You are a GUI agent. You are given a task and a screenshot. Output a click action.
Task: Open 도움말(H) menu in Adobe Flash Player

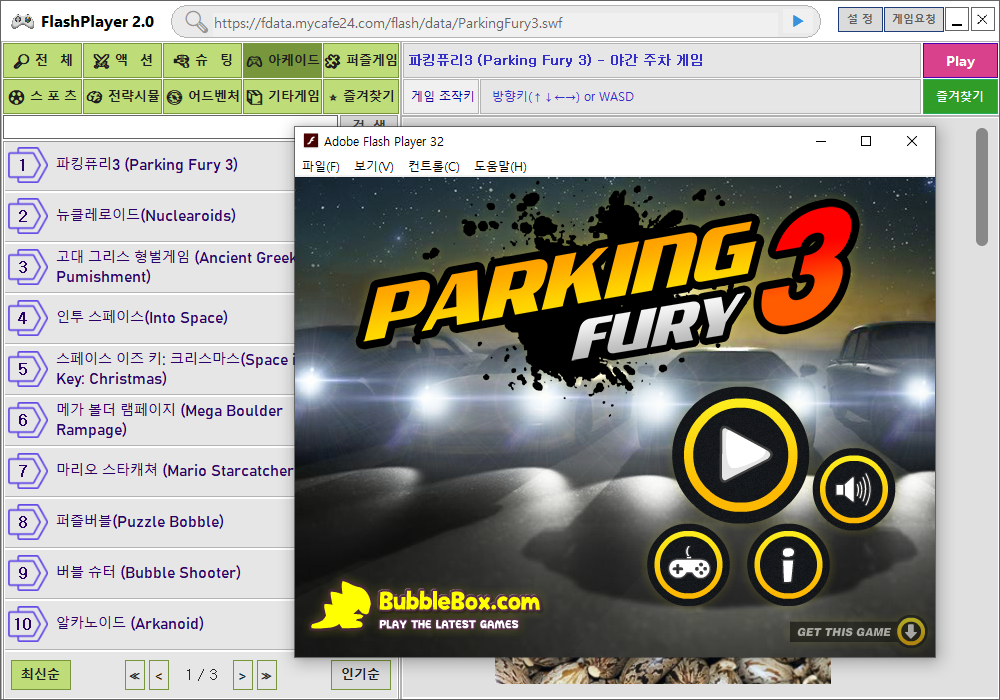501,166
